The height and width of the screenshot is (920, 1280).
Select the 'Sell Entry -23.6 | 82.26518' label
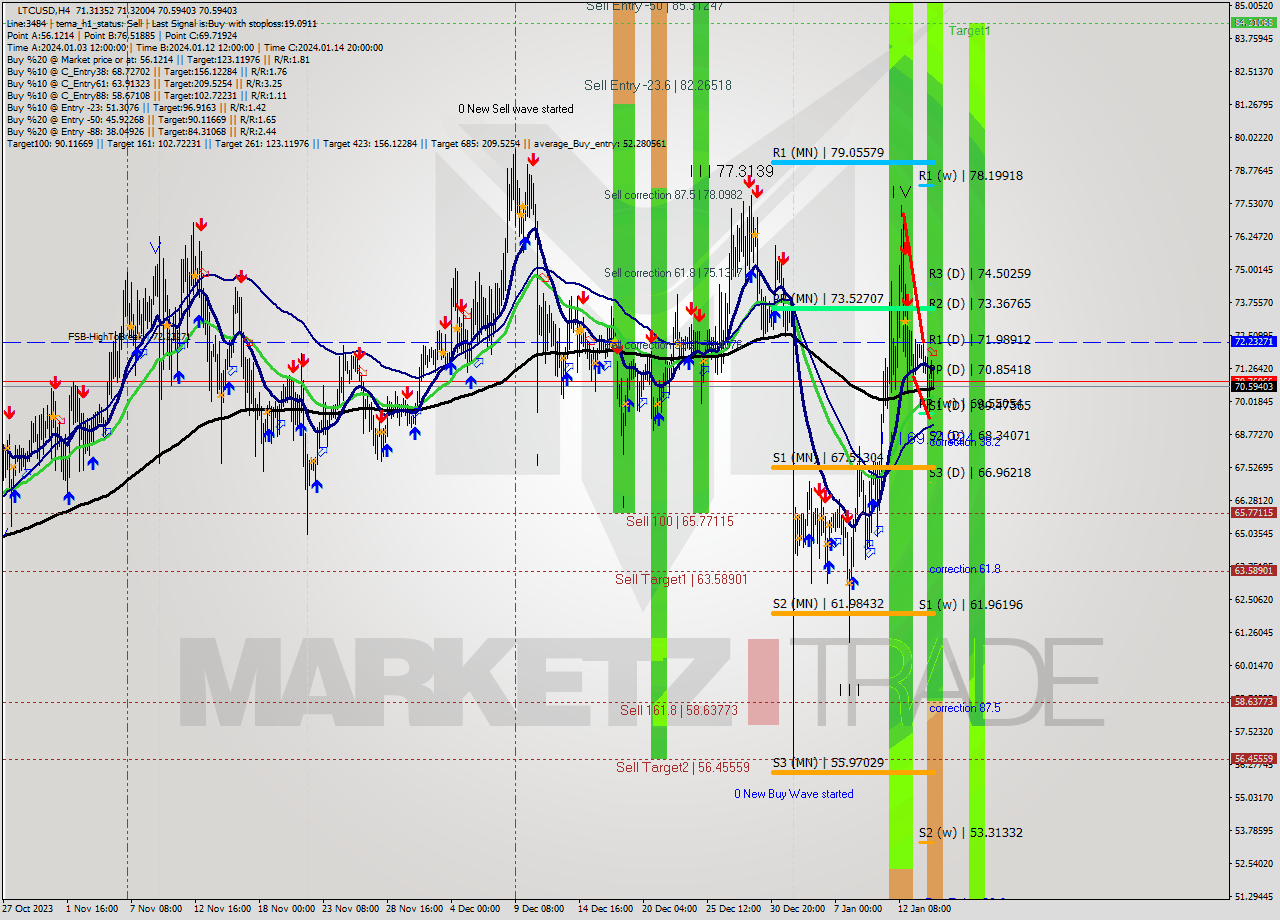pos(658,86)
